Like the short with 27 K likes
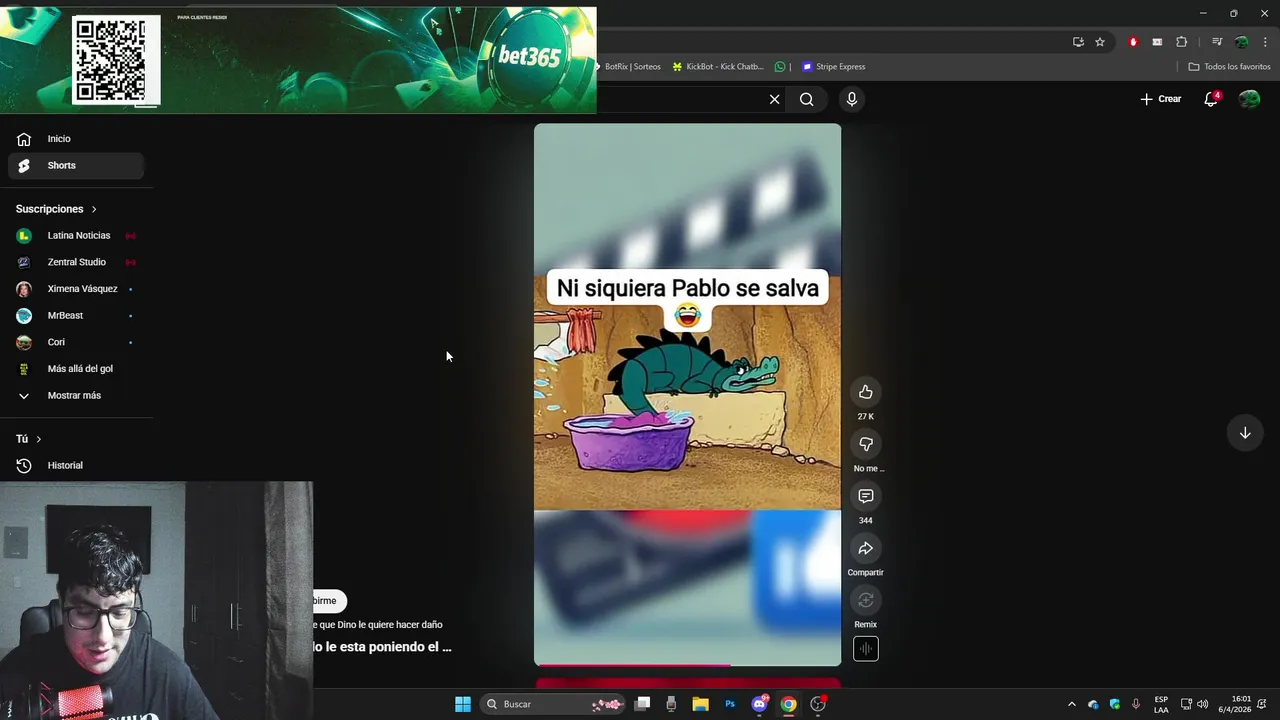 (865, 392)
